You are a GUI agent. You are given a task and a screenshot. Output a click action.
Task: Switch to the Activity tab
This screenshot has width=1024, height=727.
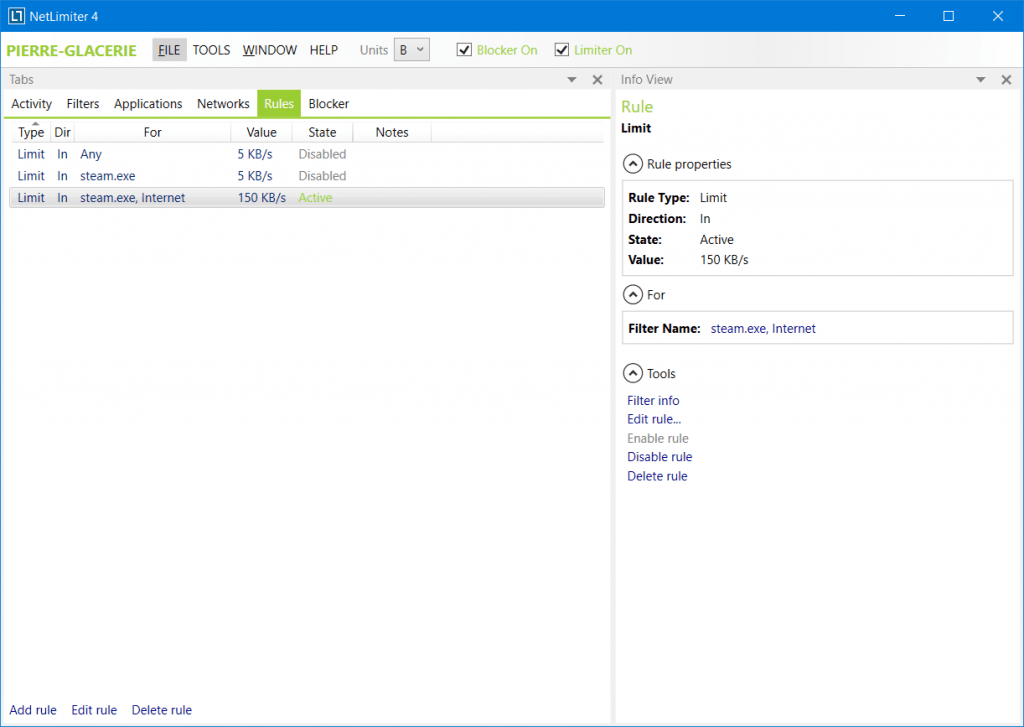31,103
